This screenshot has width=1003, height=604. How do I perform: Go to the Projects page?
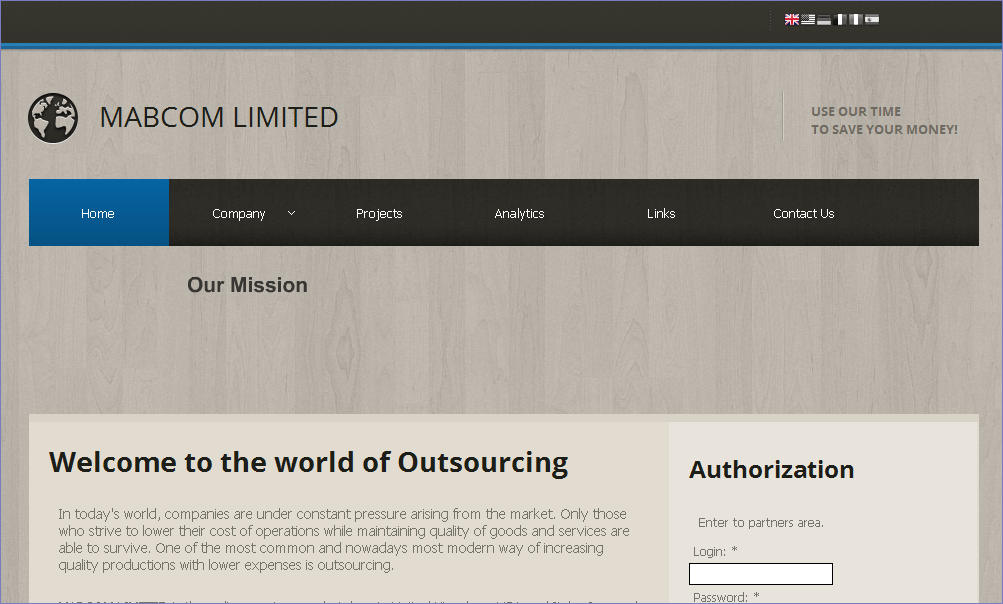[379, 214]
